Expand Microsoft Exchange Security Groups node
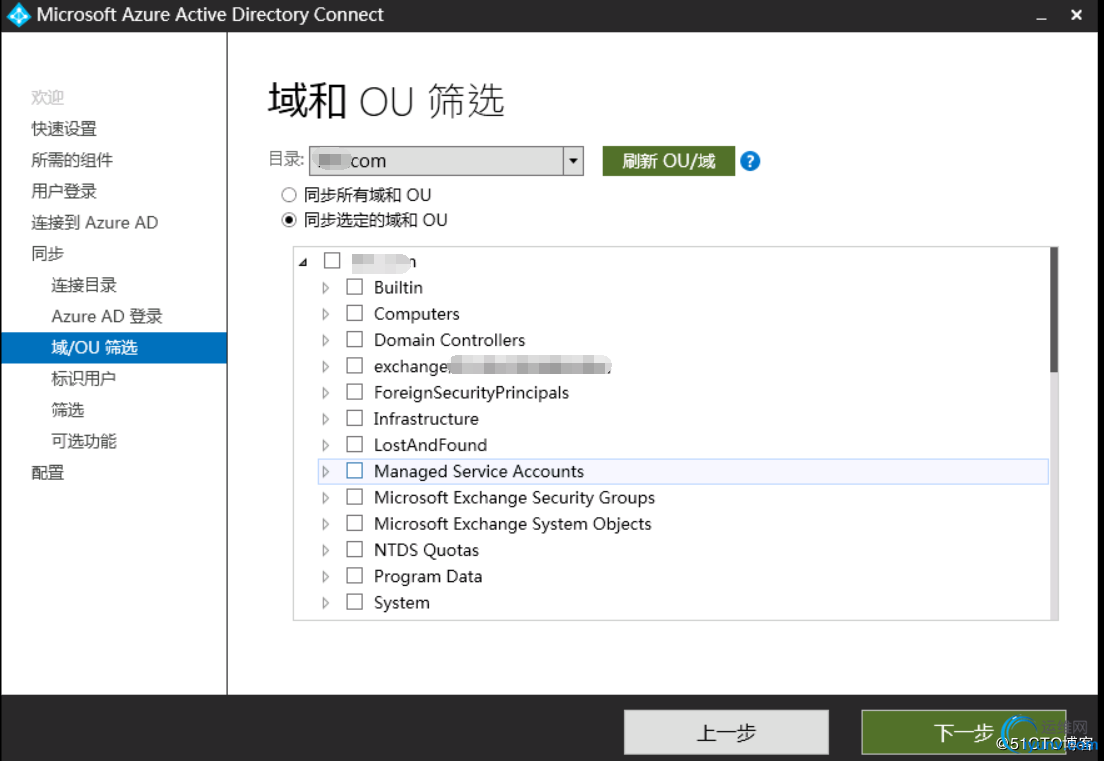The width and height of the screenshot is (1104, 761). (325, 498)
